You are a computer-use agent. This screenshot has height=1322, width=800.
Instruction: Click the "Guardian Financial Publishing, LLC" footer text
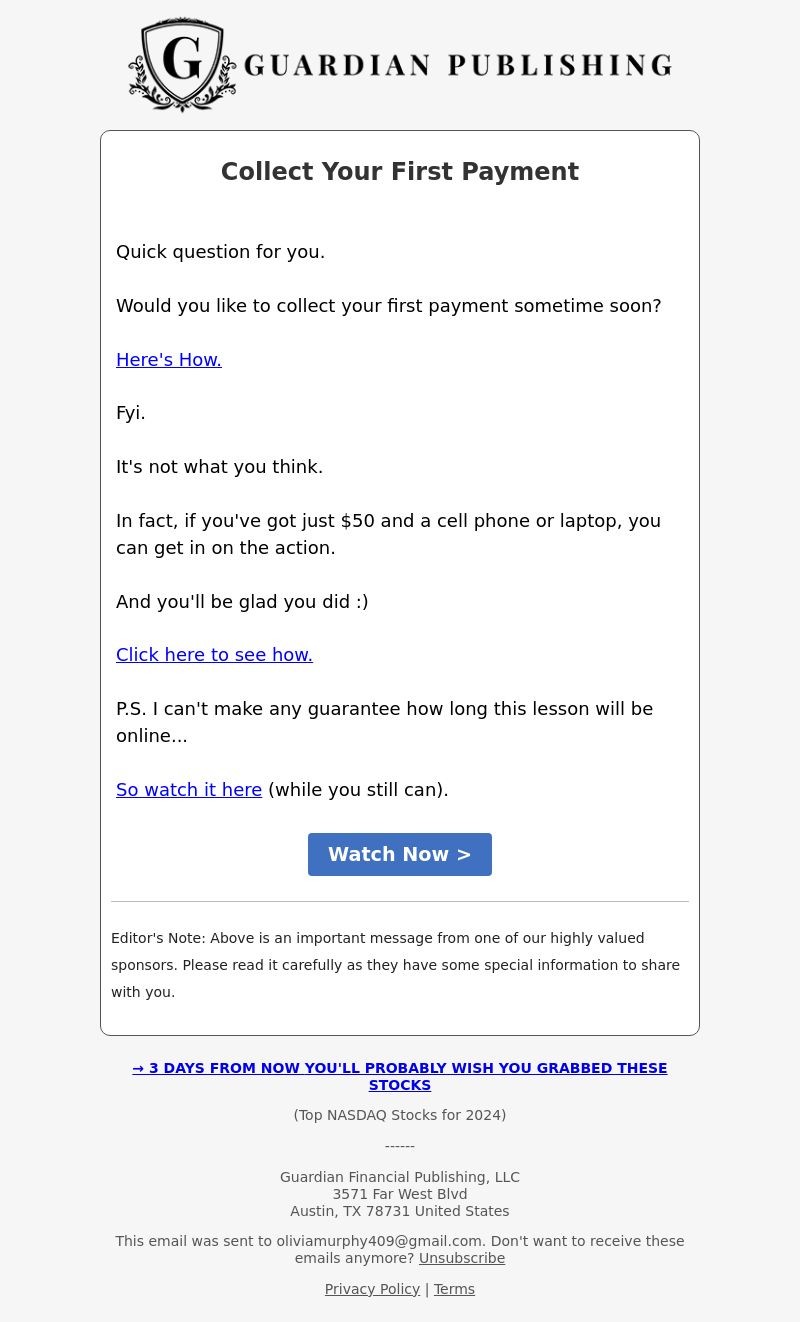click(x=399, y=1177)
